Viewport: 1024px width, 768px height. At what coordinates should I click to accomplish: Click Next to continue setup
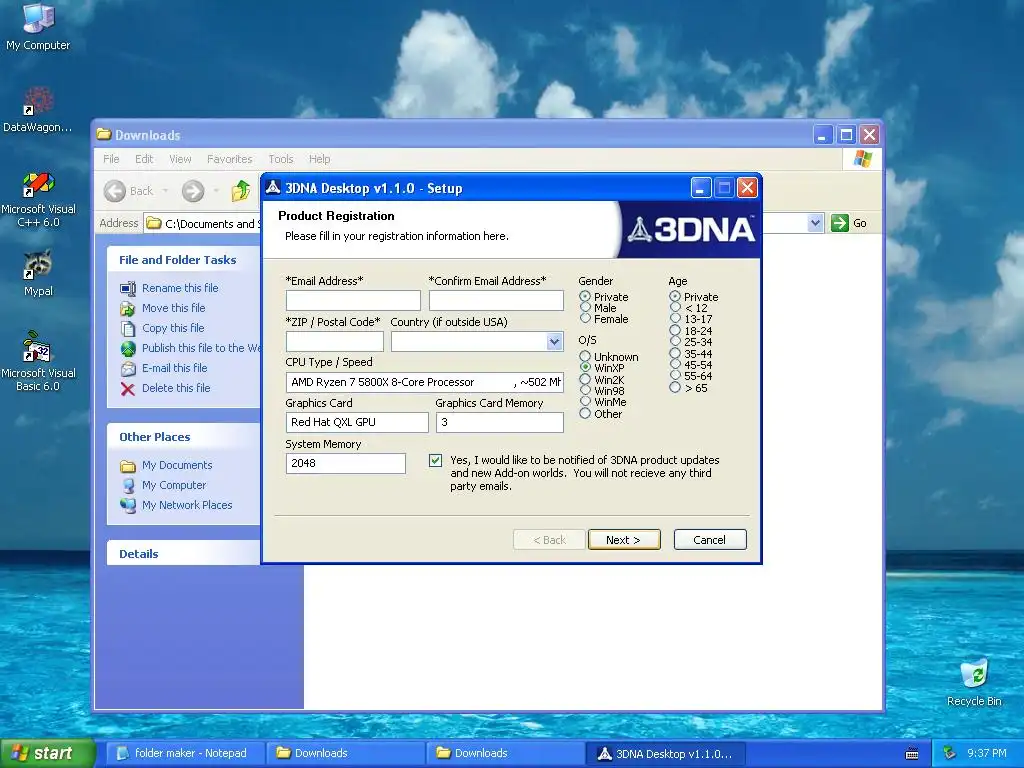(624, 539)
